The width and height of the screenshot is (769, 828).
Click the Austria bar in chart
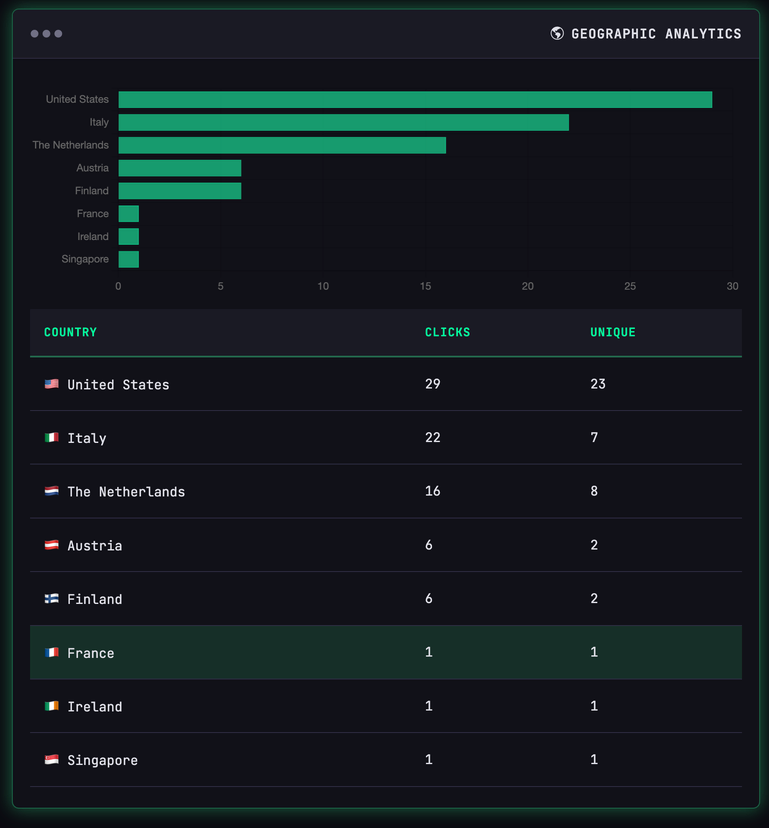tap(180, 168)
